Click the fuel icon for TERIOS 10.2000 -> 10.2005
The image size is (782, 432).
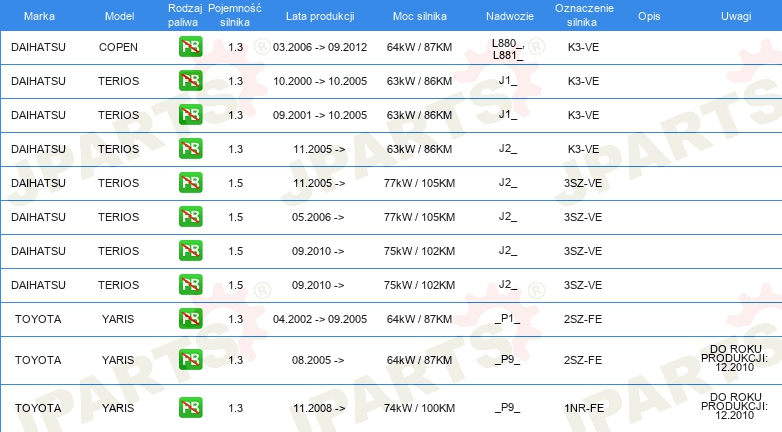191,81
